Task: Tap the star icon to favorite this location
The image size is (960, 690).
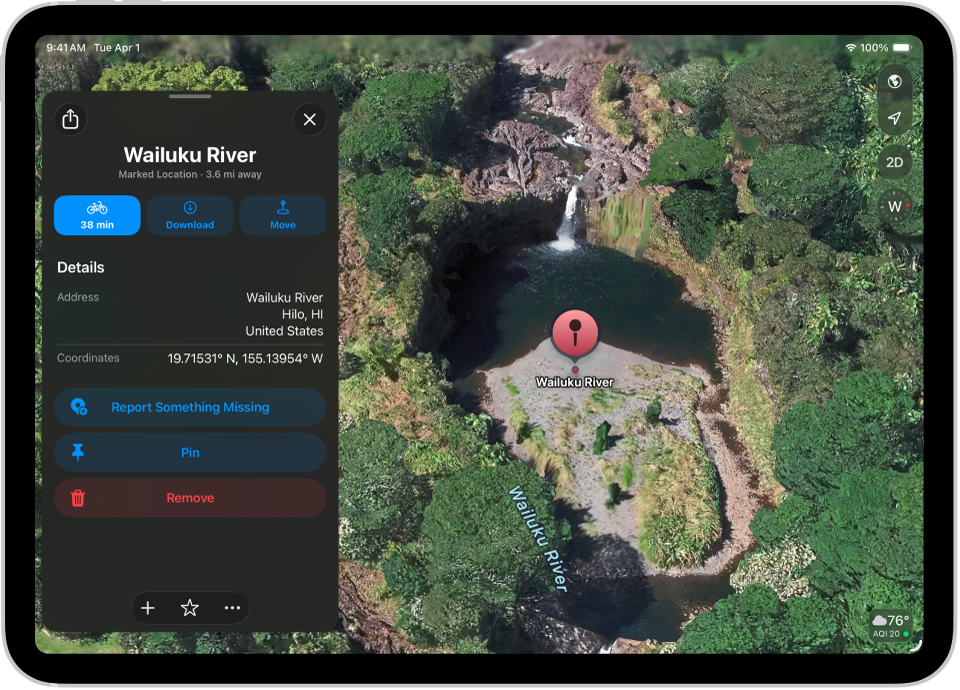Action: (x=189, y=607)
